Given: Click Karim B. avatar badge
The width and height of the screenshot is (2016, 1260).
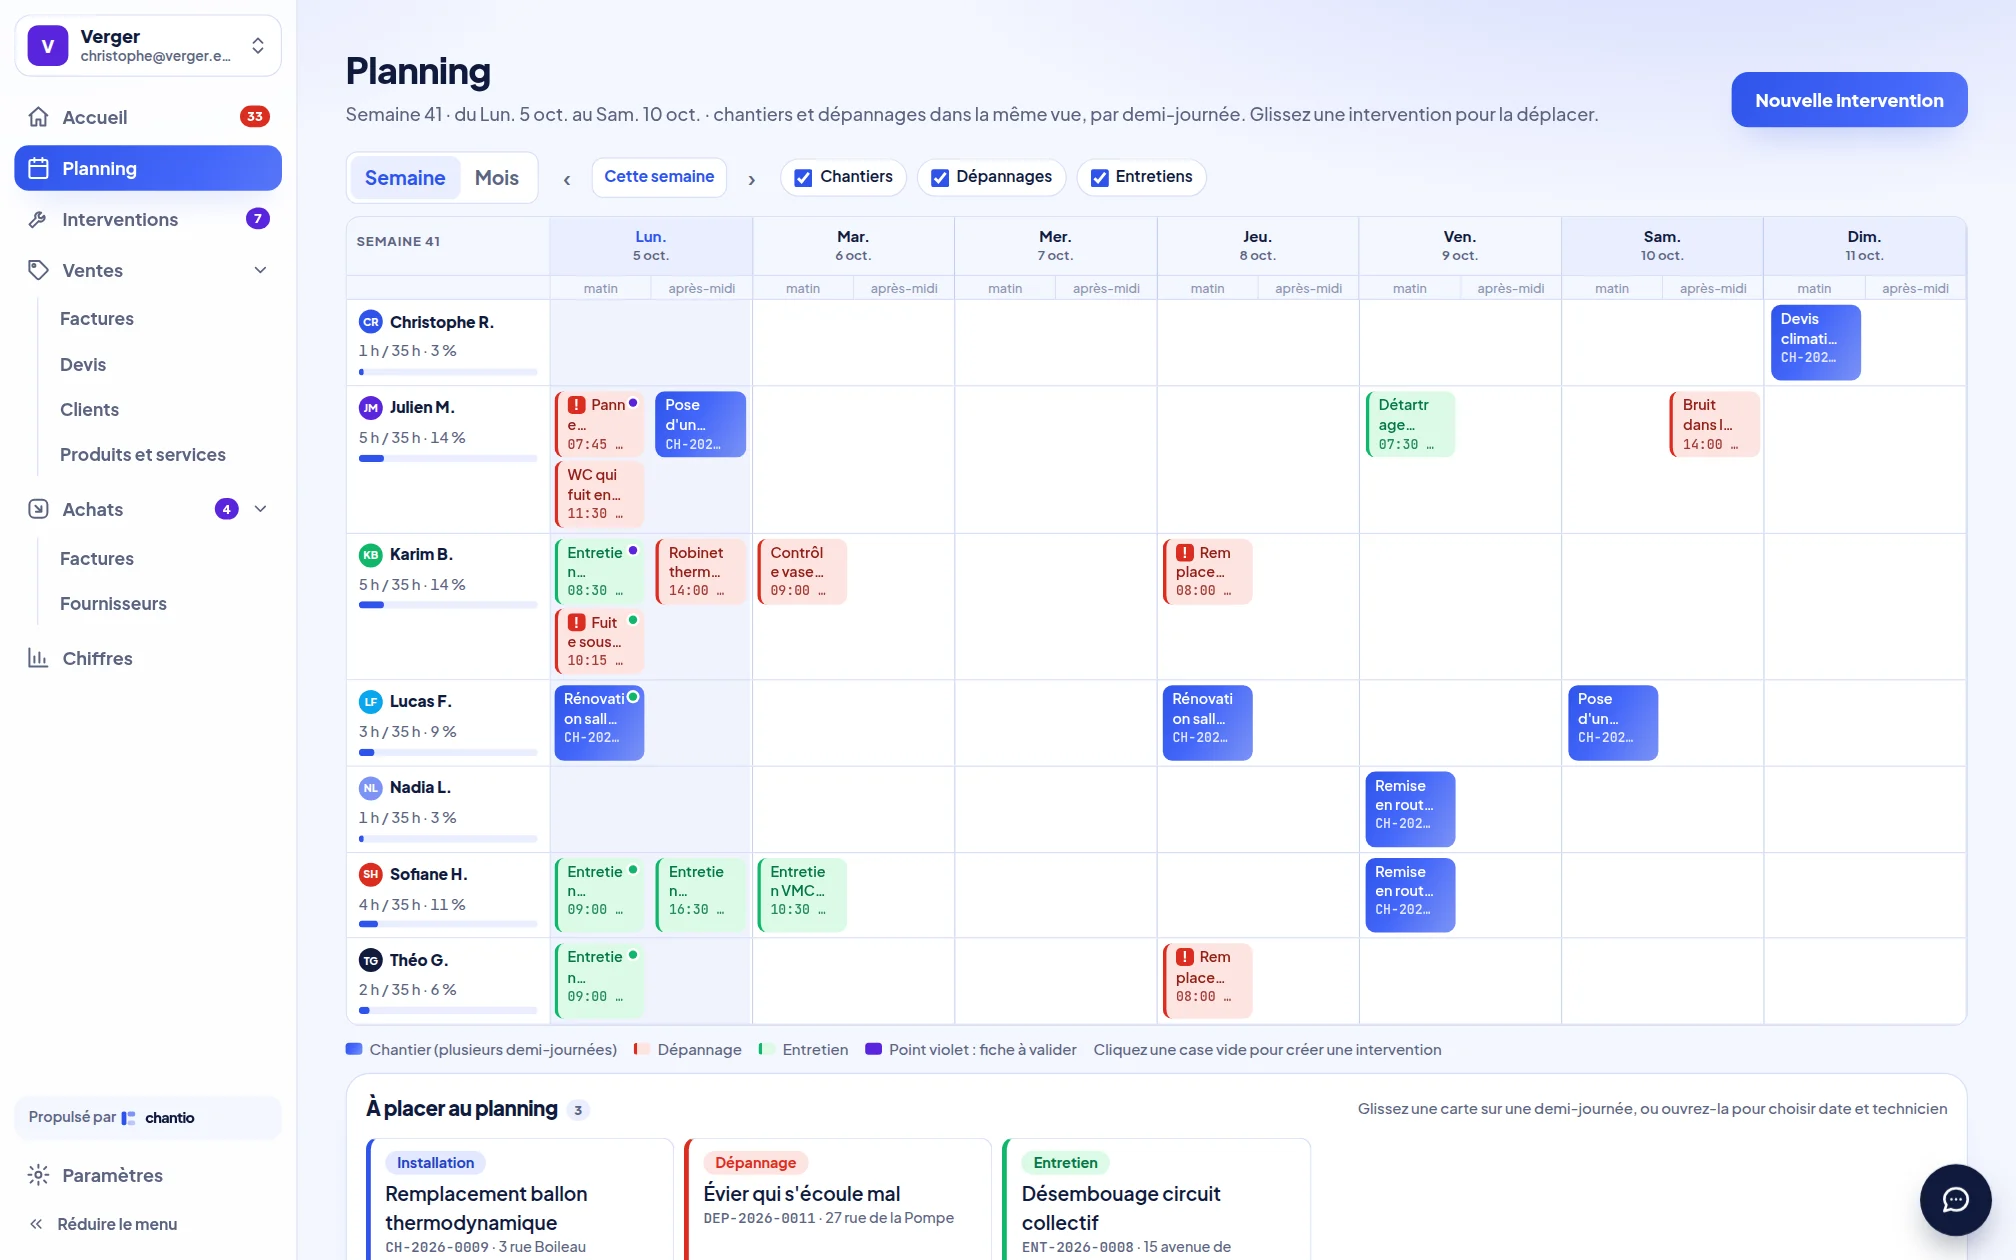Looking at the screenshot, I should 370,554.
